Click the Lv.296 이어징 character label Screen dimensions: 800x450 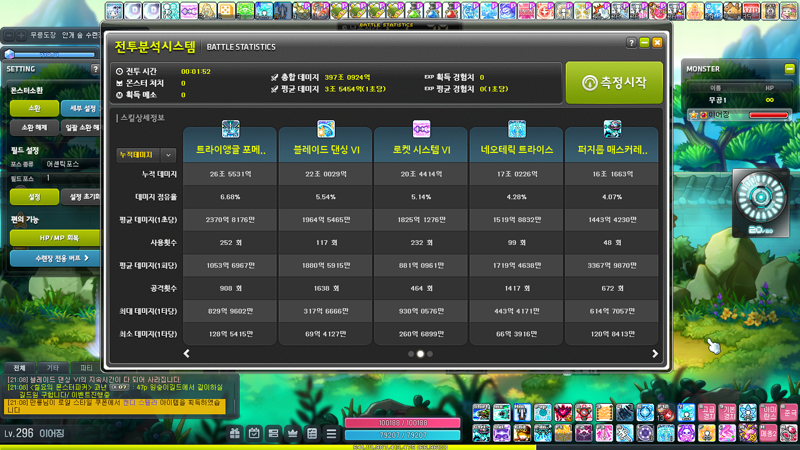(35, 434)
